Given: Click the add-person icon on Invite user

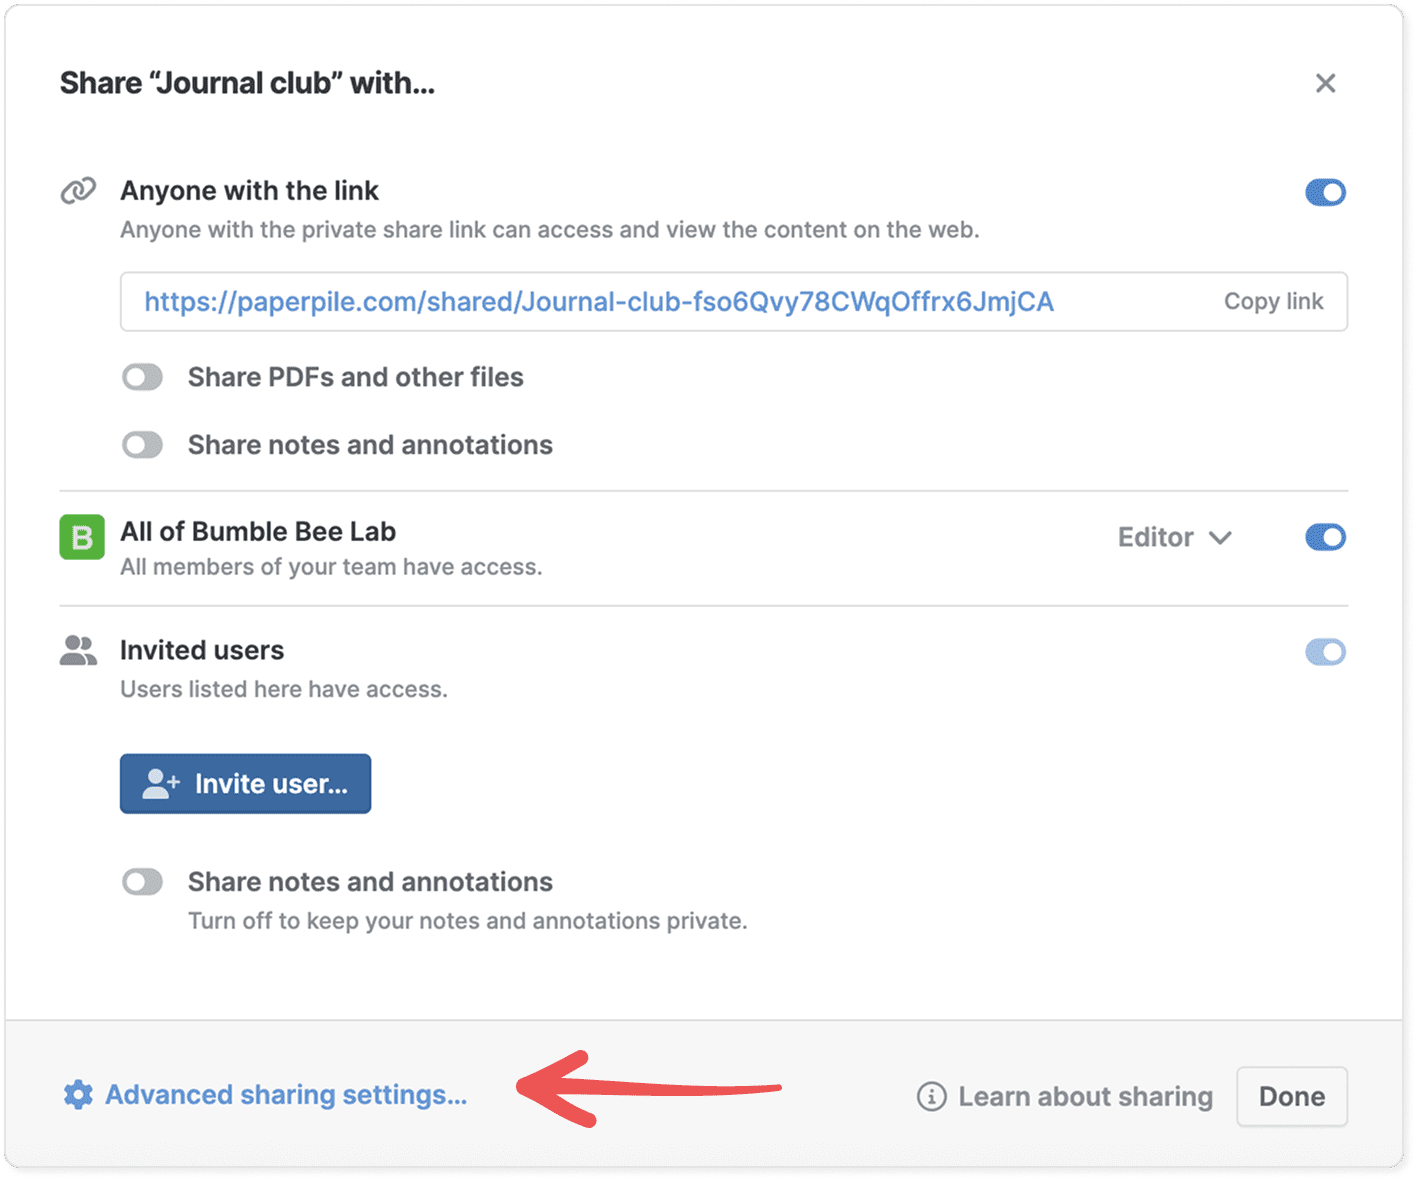Looking at the screenshot, I should point(160,784).
